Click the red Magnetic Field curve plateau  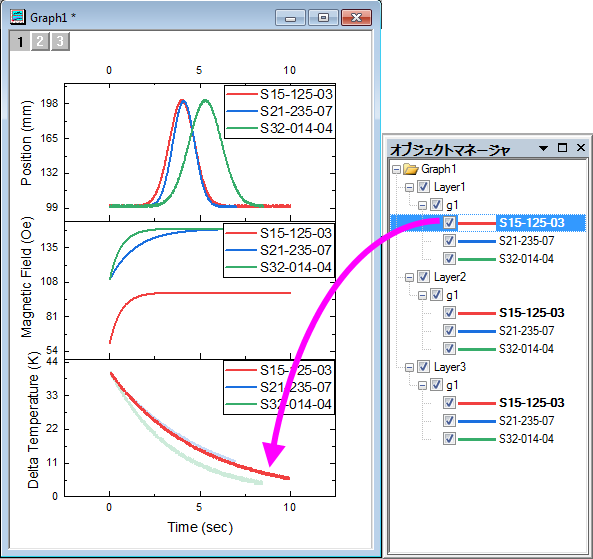pyautogui.click(x=222, y=293)
